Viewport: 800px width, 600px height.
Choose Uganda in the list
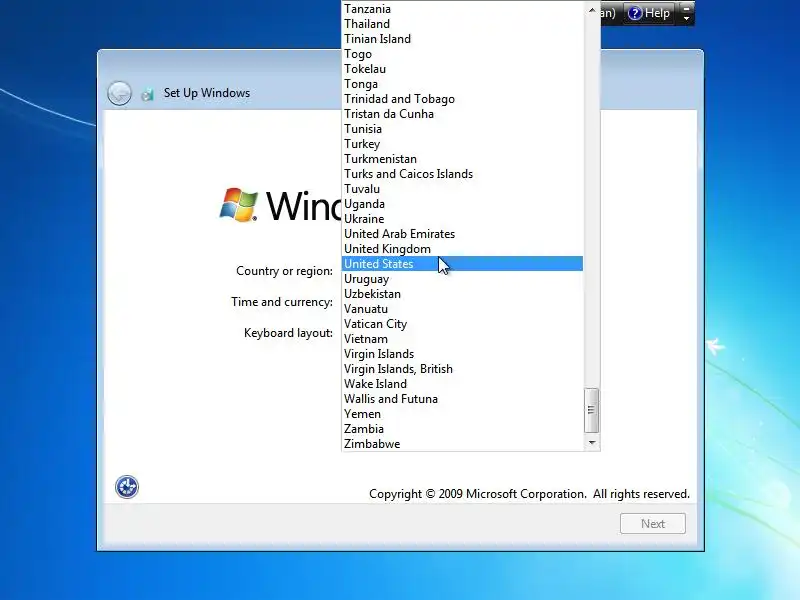point(462,204)
